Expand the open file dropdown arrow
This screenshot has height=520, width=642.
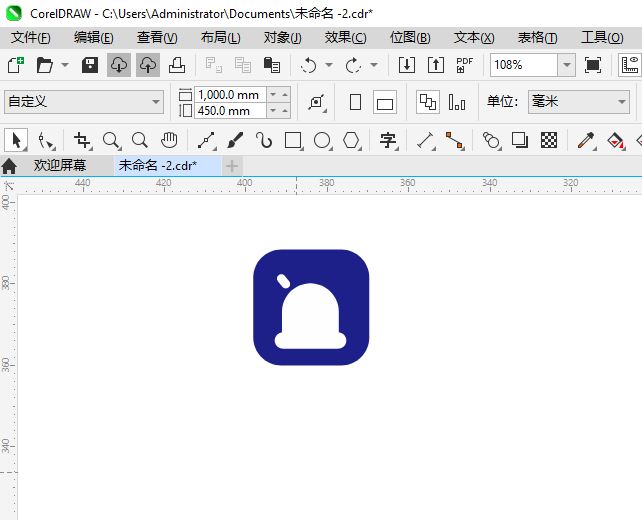click(65, 65)
